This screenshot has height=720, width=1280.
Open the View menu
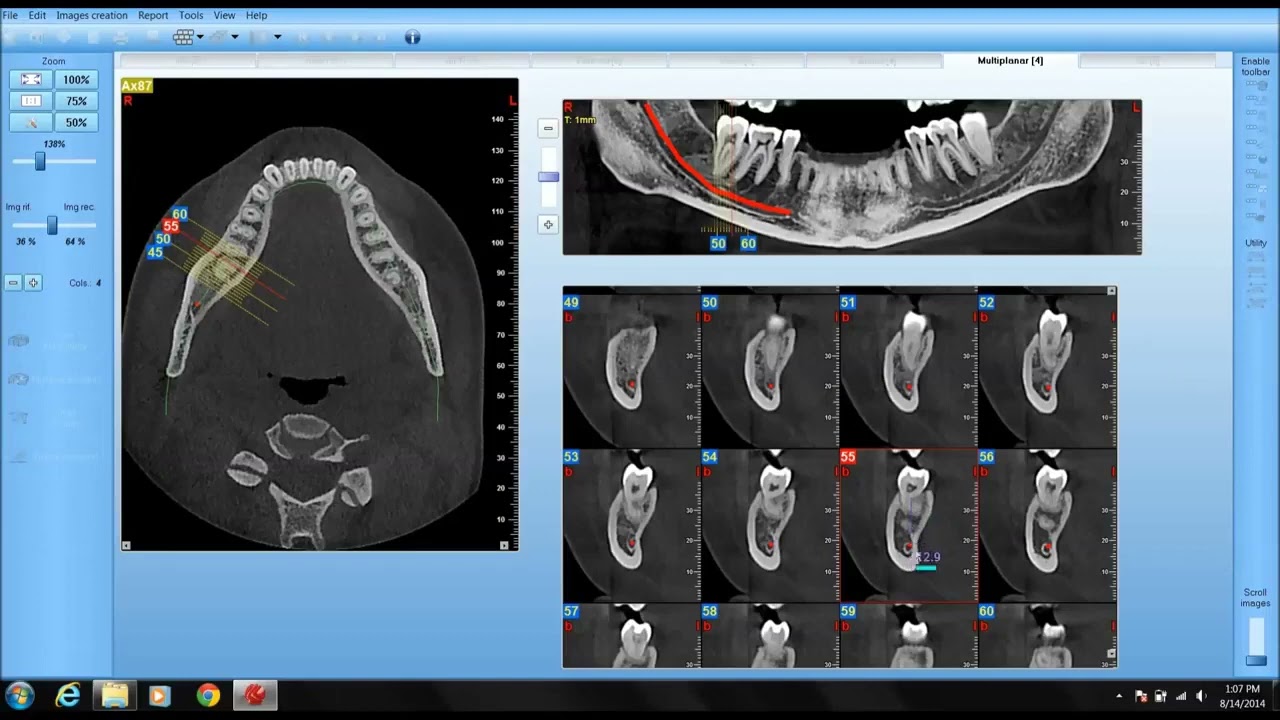pos(224,15)
